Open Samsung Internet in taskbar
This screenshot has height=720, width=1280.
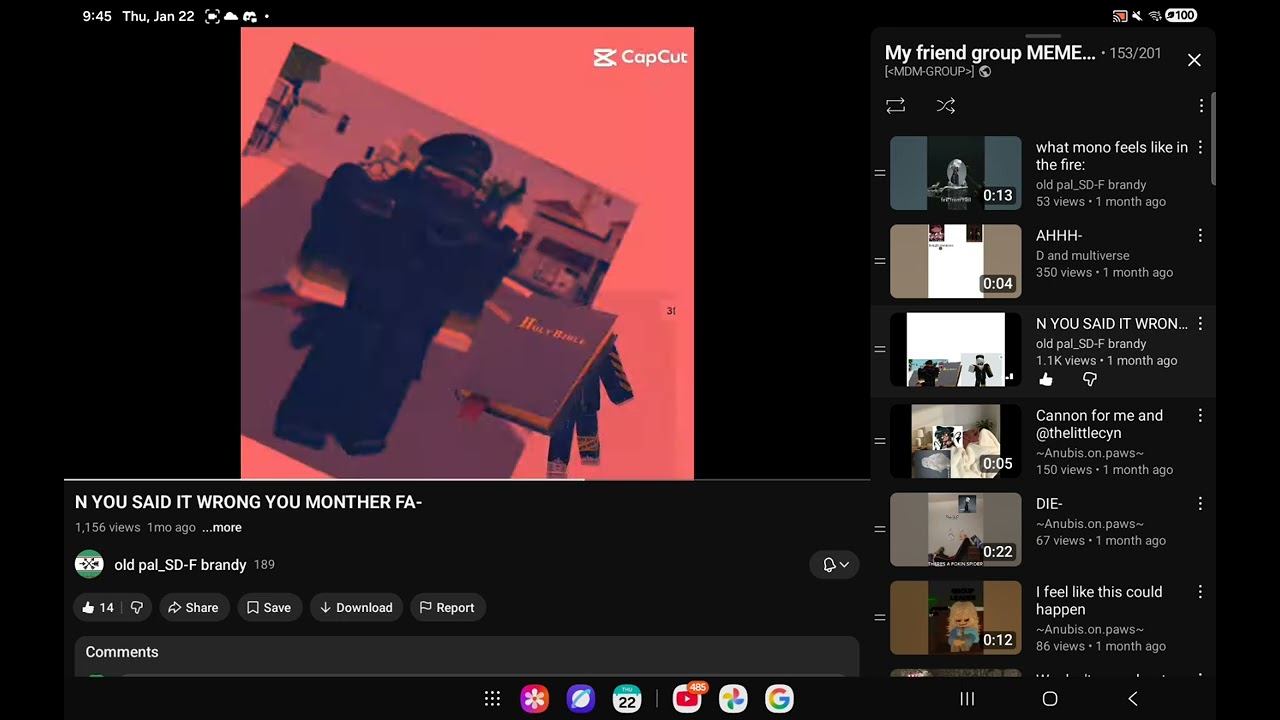(x=581, y=699)
